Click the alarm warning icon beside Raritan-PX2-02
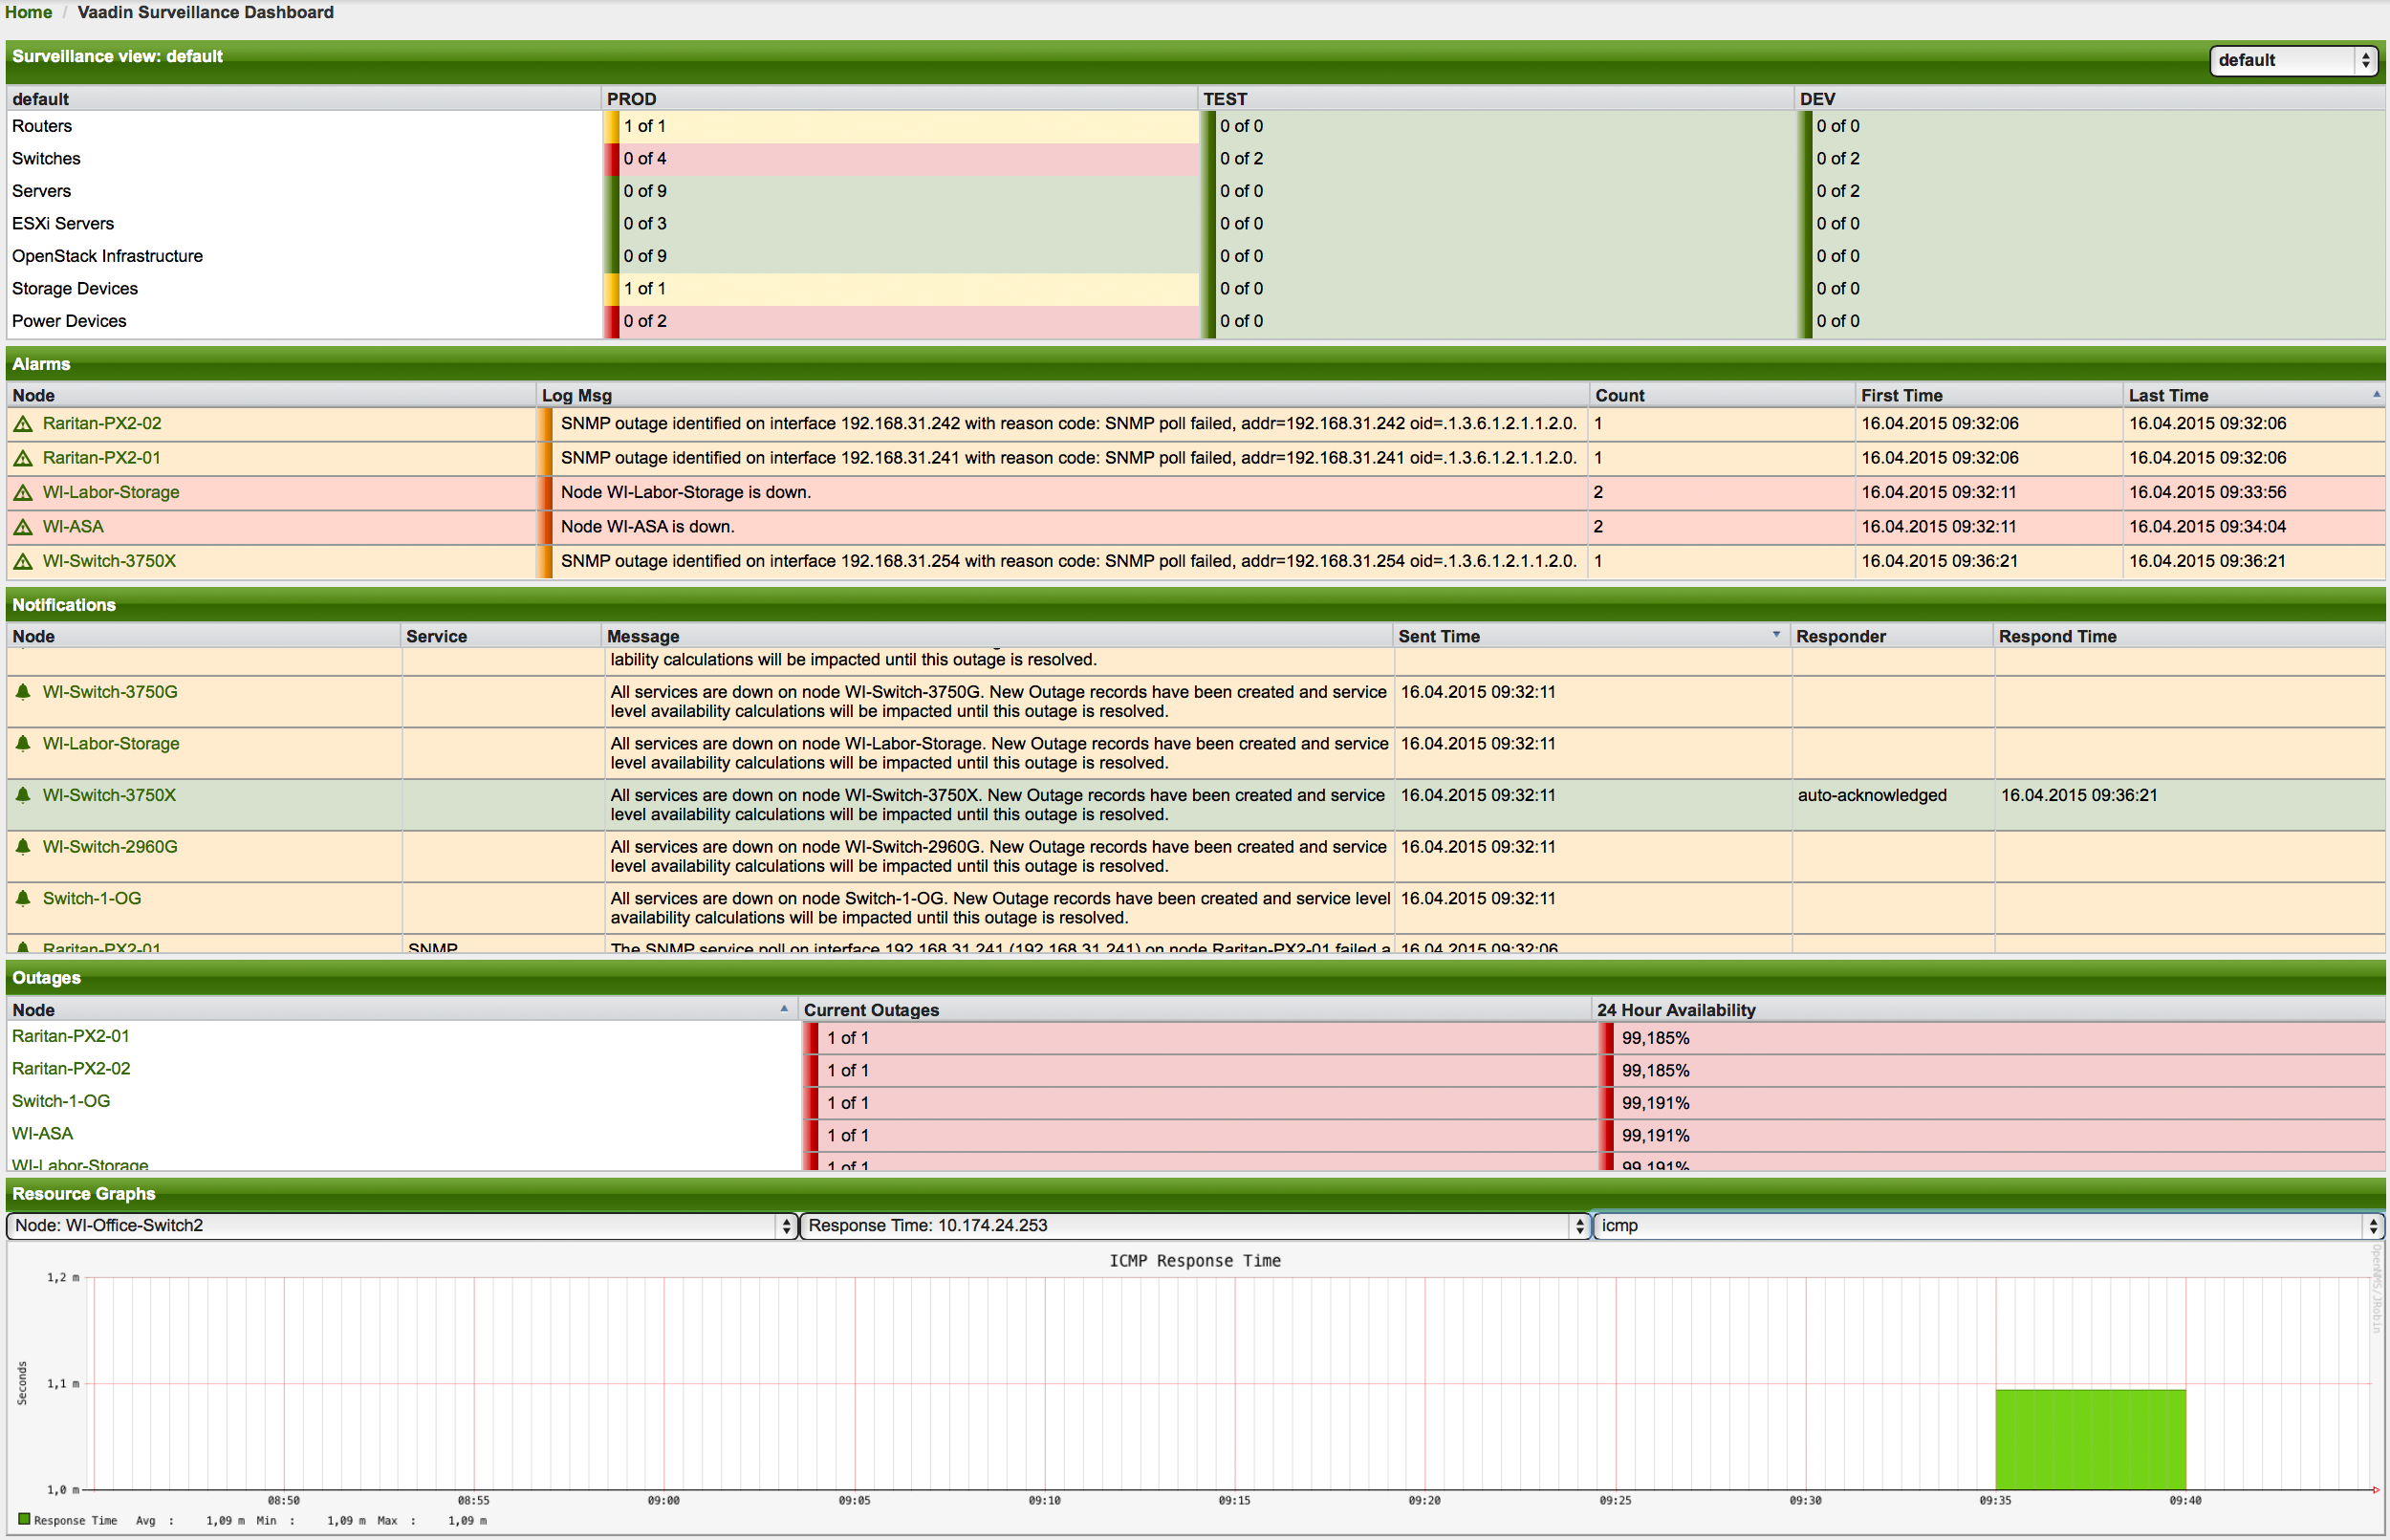The height and width of the screenshot is (1540, 2390). (23, 424)
